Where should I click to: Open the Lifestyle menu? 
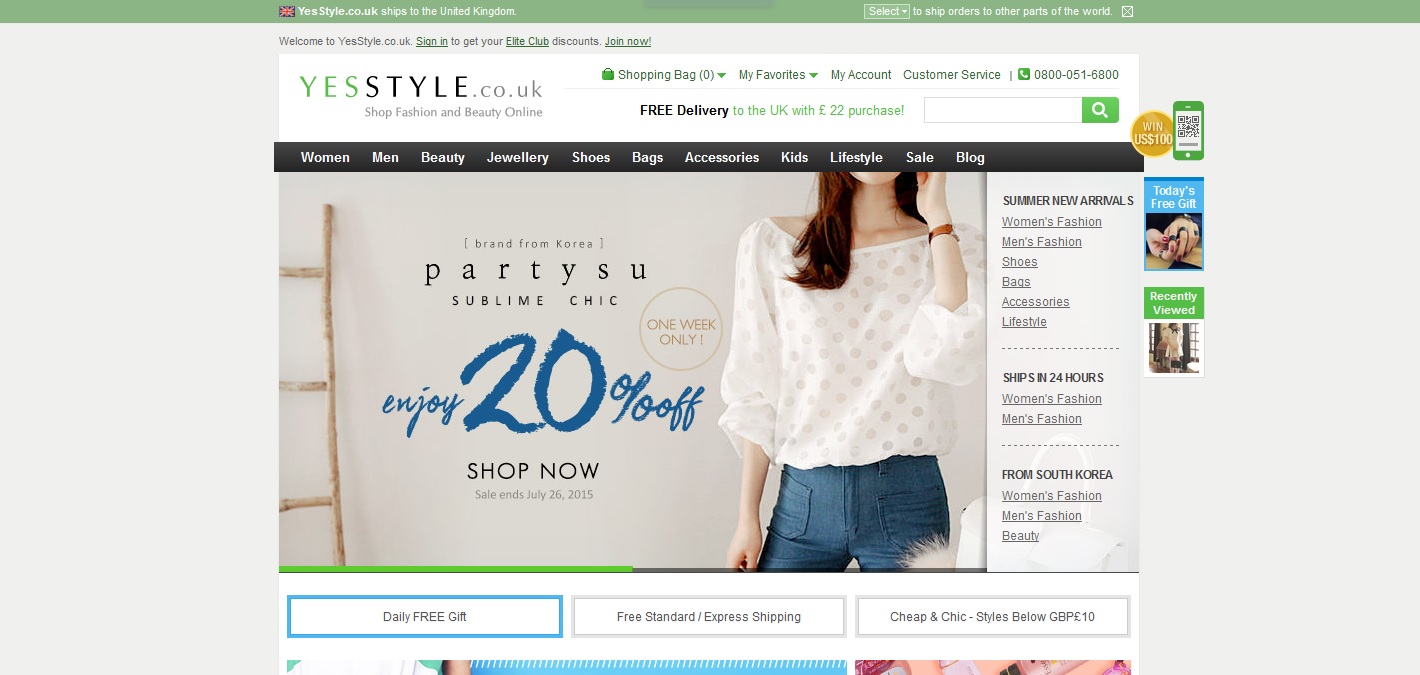(856, 157)
